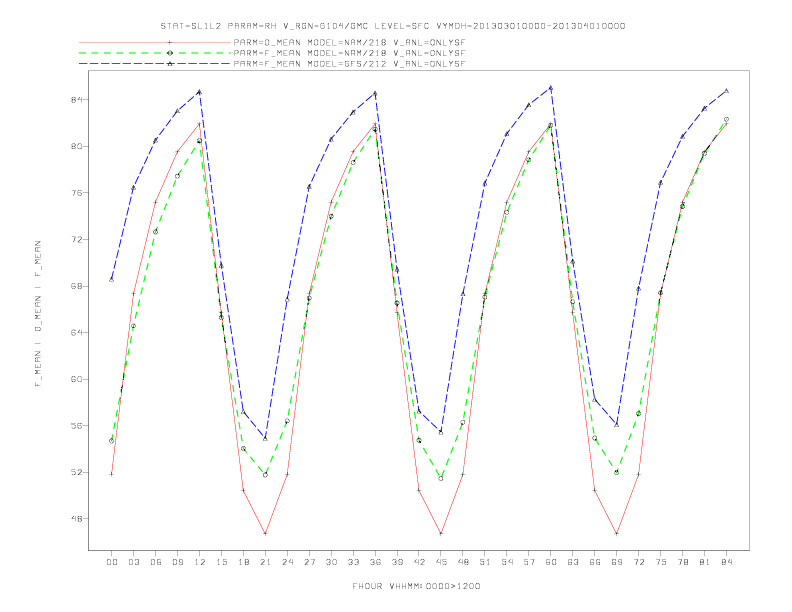Click the vertical y-axis label F_MEAN | O_MEAN | F_MEAN
Screen dimensions: 792x612
pyautogui.click(x=38, y=314)
